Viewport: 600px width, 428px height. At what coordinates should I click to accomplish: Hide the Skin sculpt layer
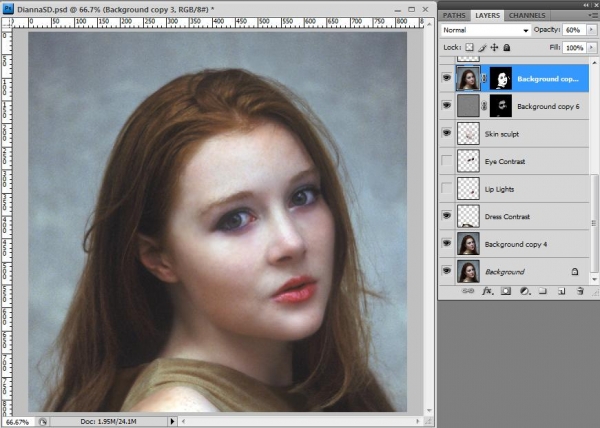447,133
